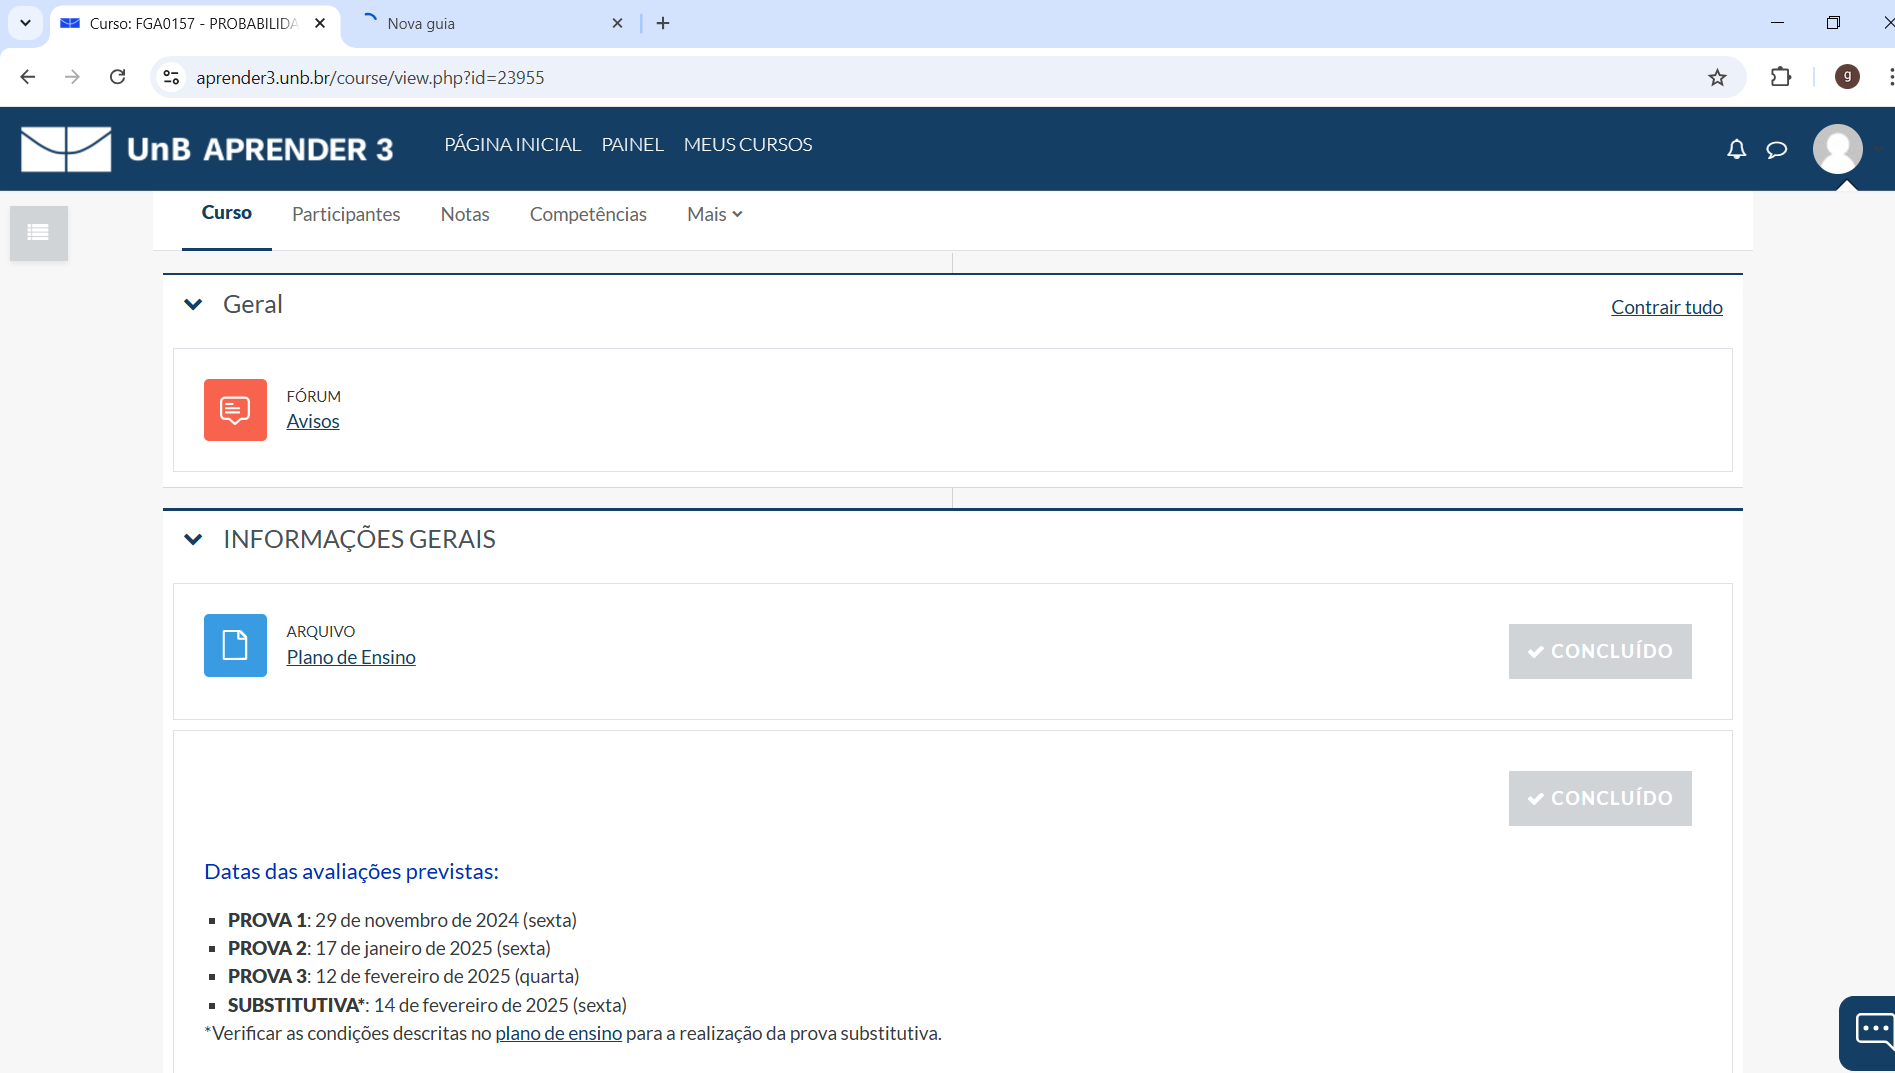Open the notifications bell icon
This screenshot has width=1895, height=1073.
1736,149
